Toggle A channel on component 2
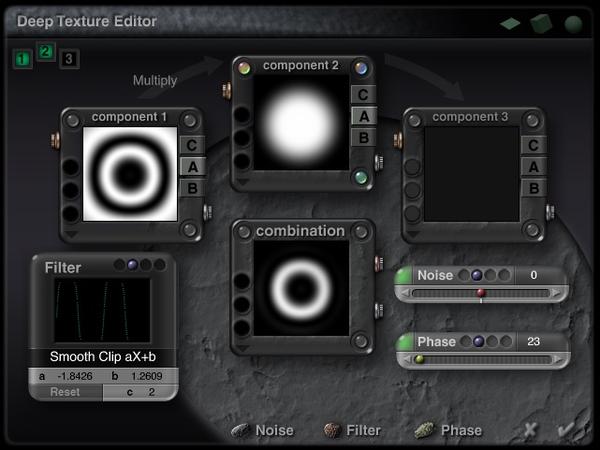Viewport: 600px width, 450px height. point(364,116)
